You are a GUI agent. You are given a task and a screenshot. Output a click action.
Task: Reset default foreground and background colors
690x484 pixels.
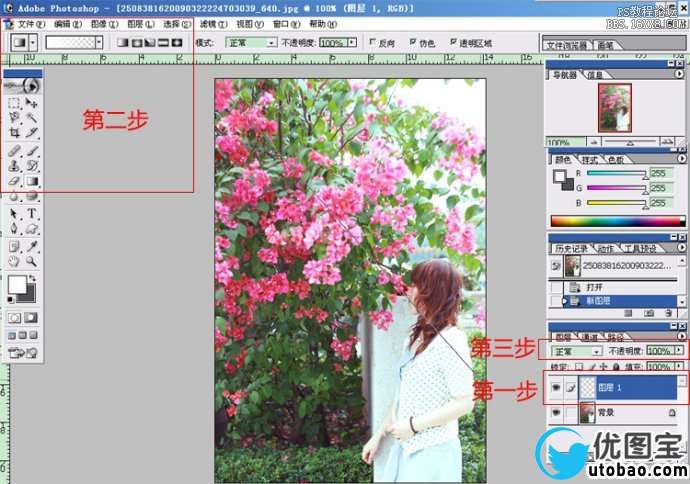click(x=10, y=300)
